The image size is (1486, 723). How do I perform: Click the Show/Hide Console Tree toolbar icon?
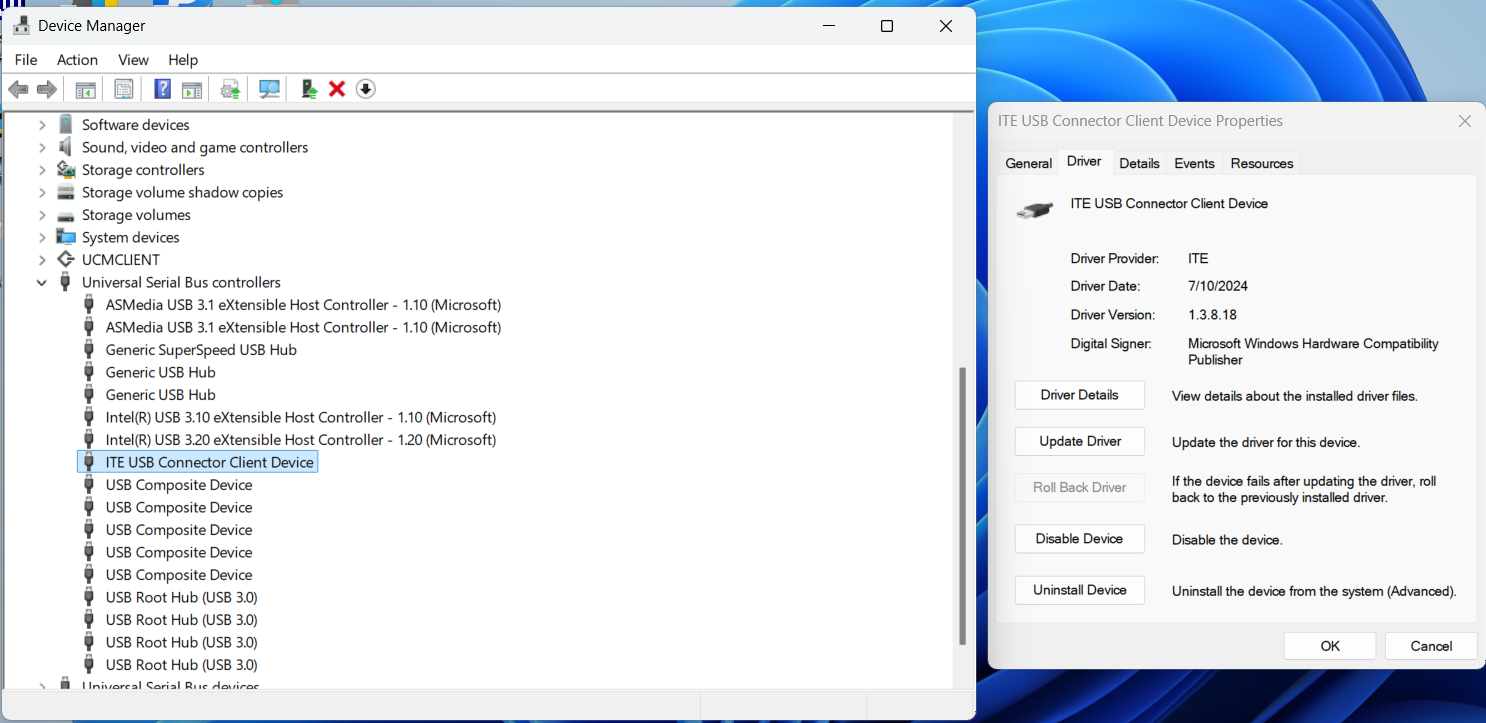tap(86, 90)
